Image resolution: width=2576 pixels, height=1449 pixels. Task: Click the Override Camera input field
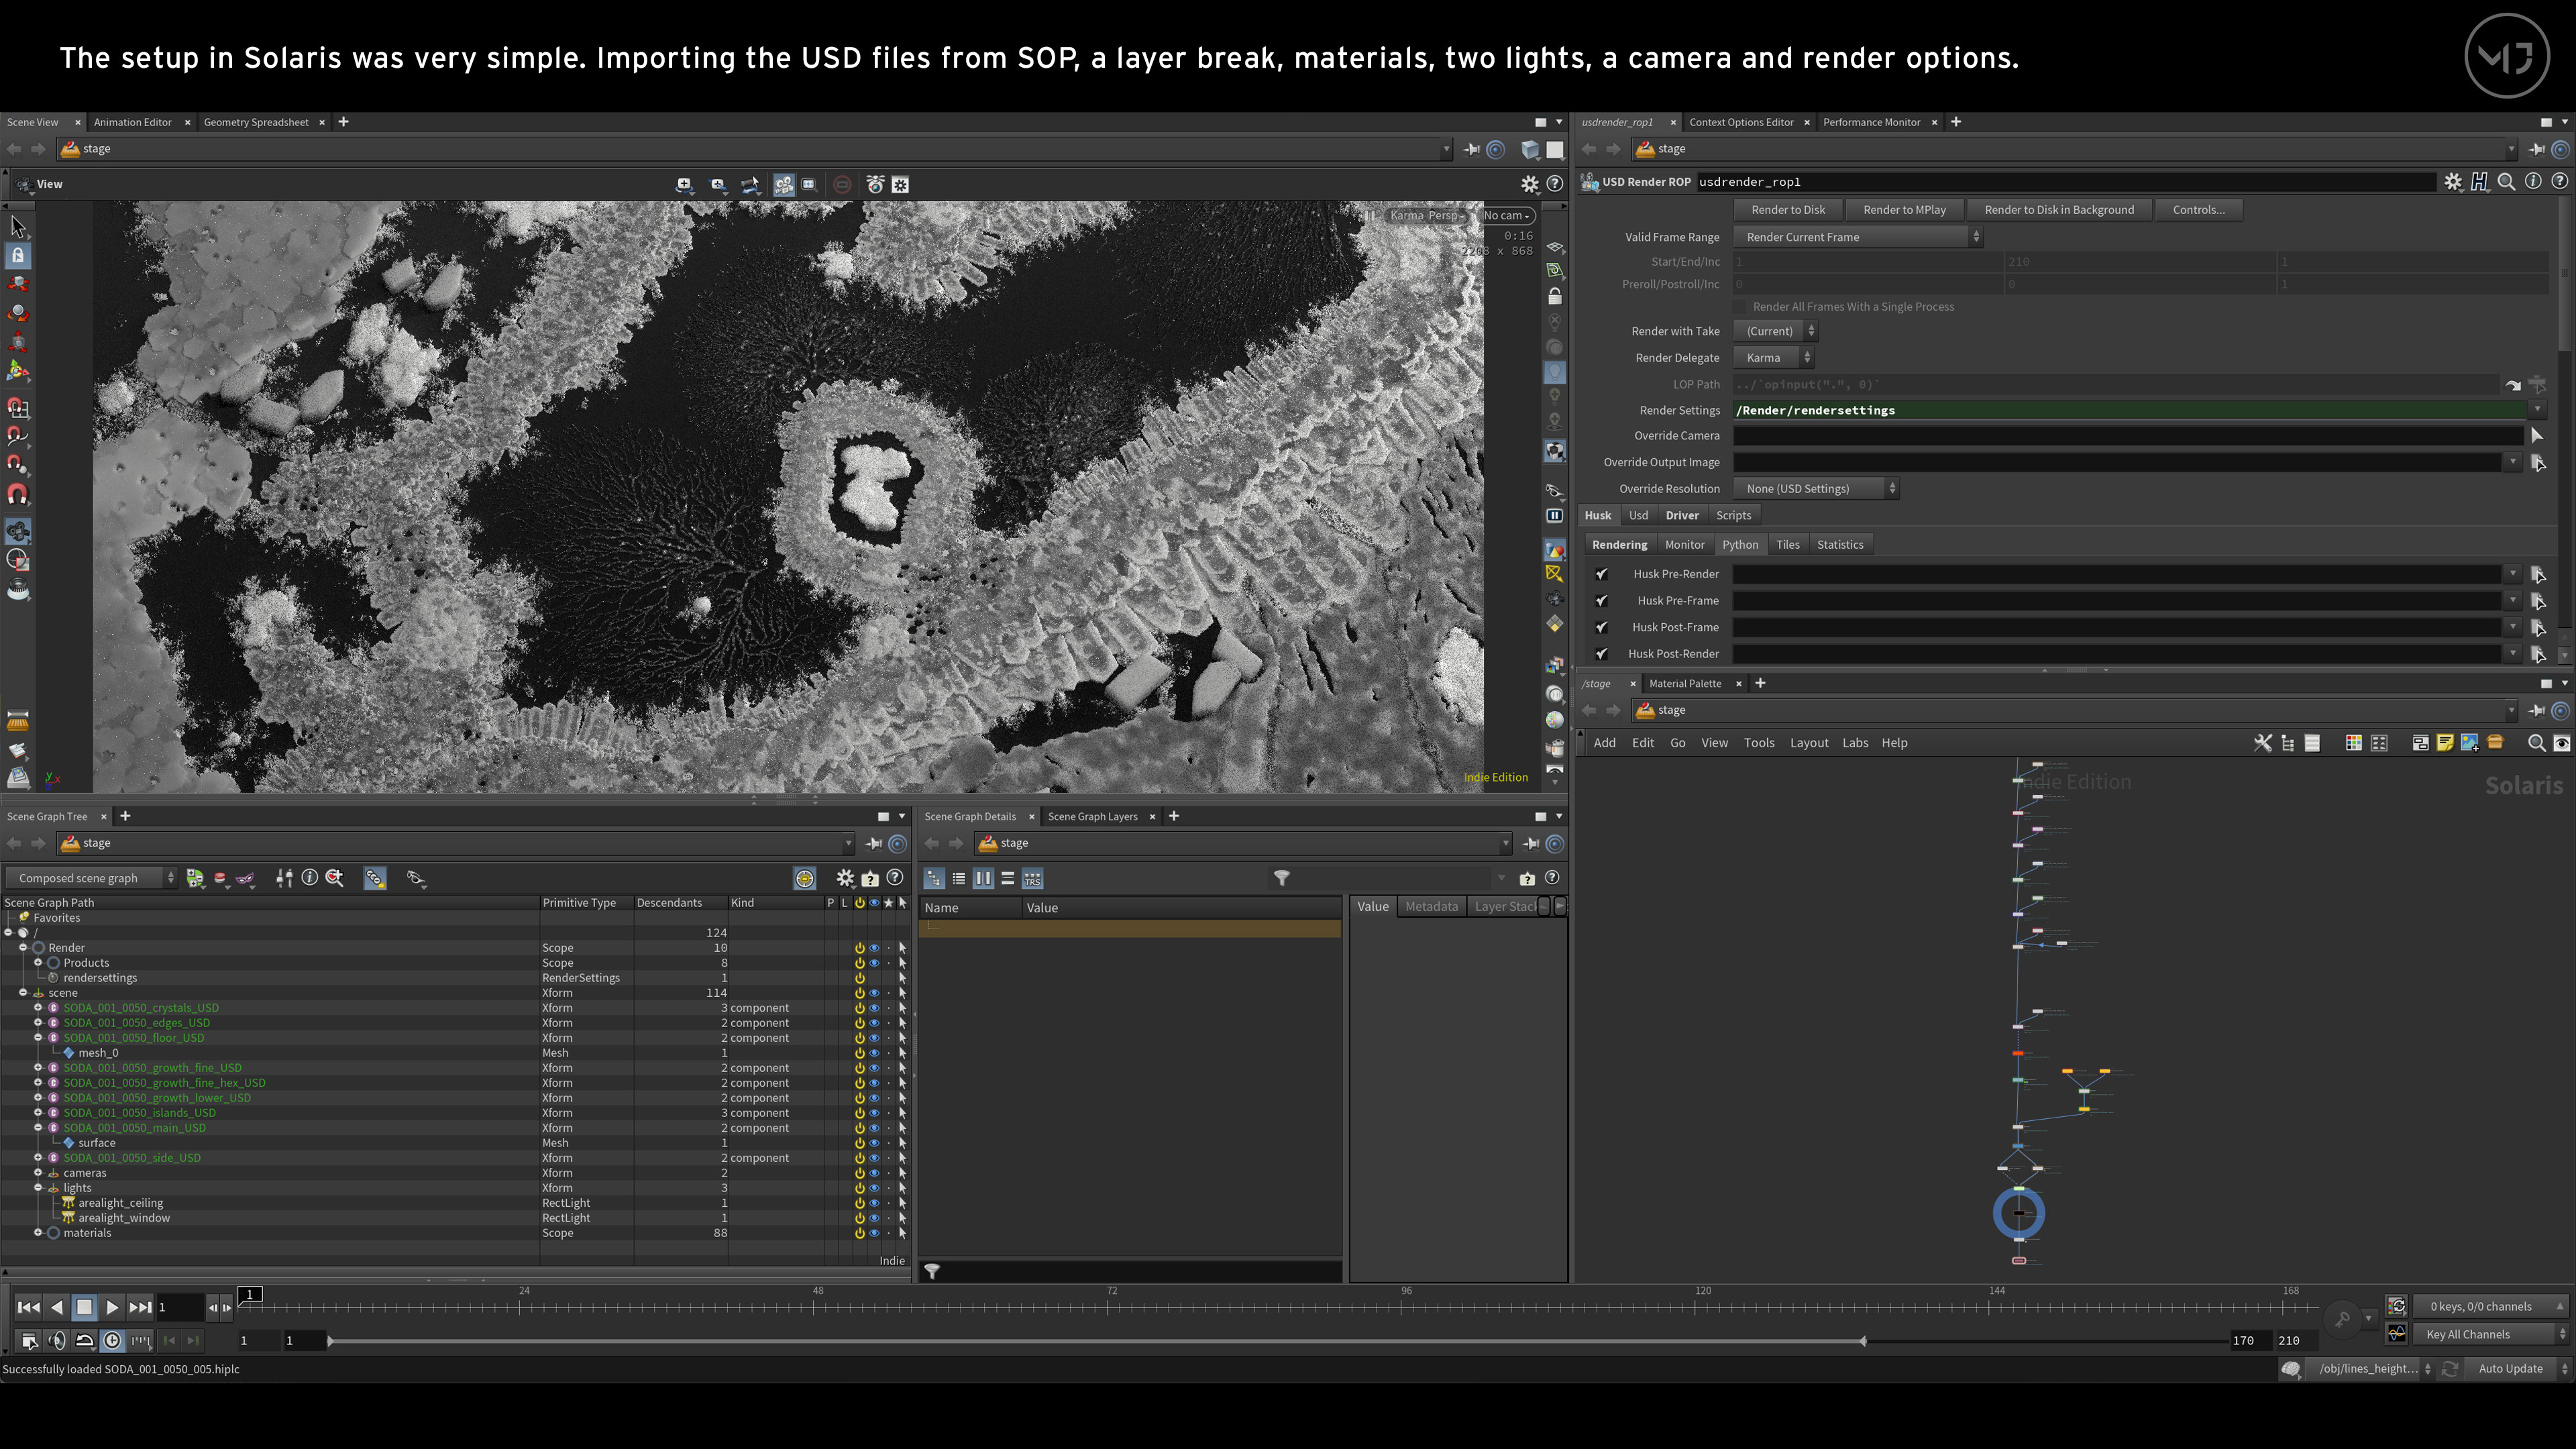point(2127,436)
